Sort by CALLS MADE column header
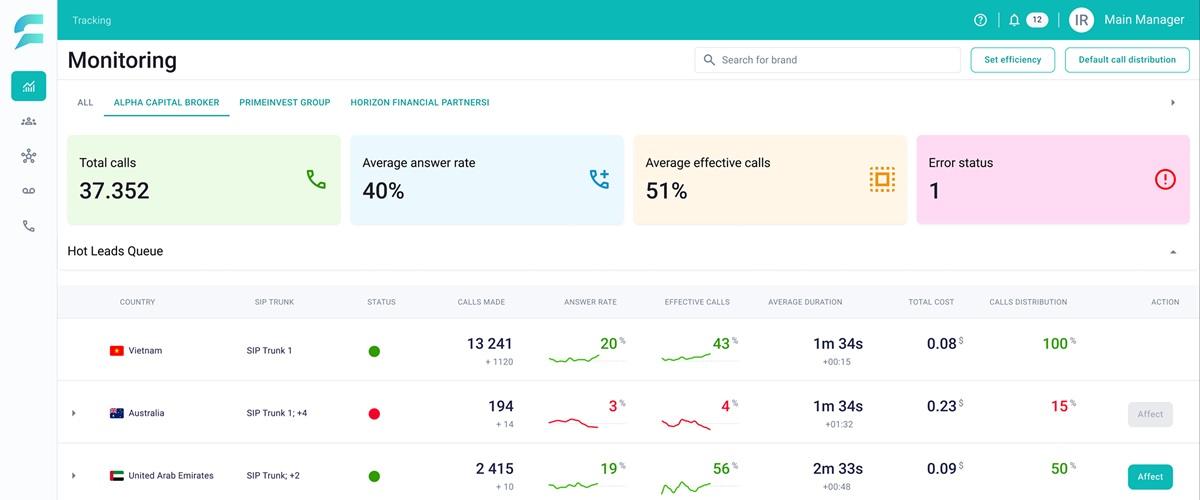Viewport: 1200px width, 500px height. click(x=481, y=302)
